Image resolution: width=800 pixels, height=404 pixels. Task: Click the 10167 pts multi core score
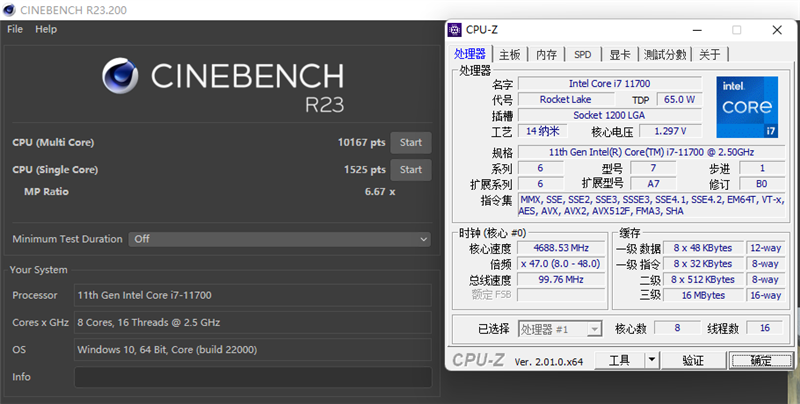tap(361, 142)
